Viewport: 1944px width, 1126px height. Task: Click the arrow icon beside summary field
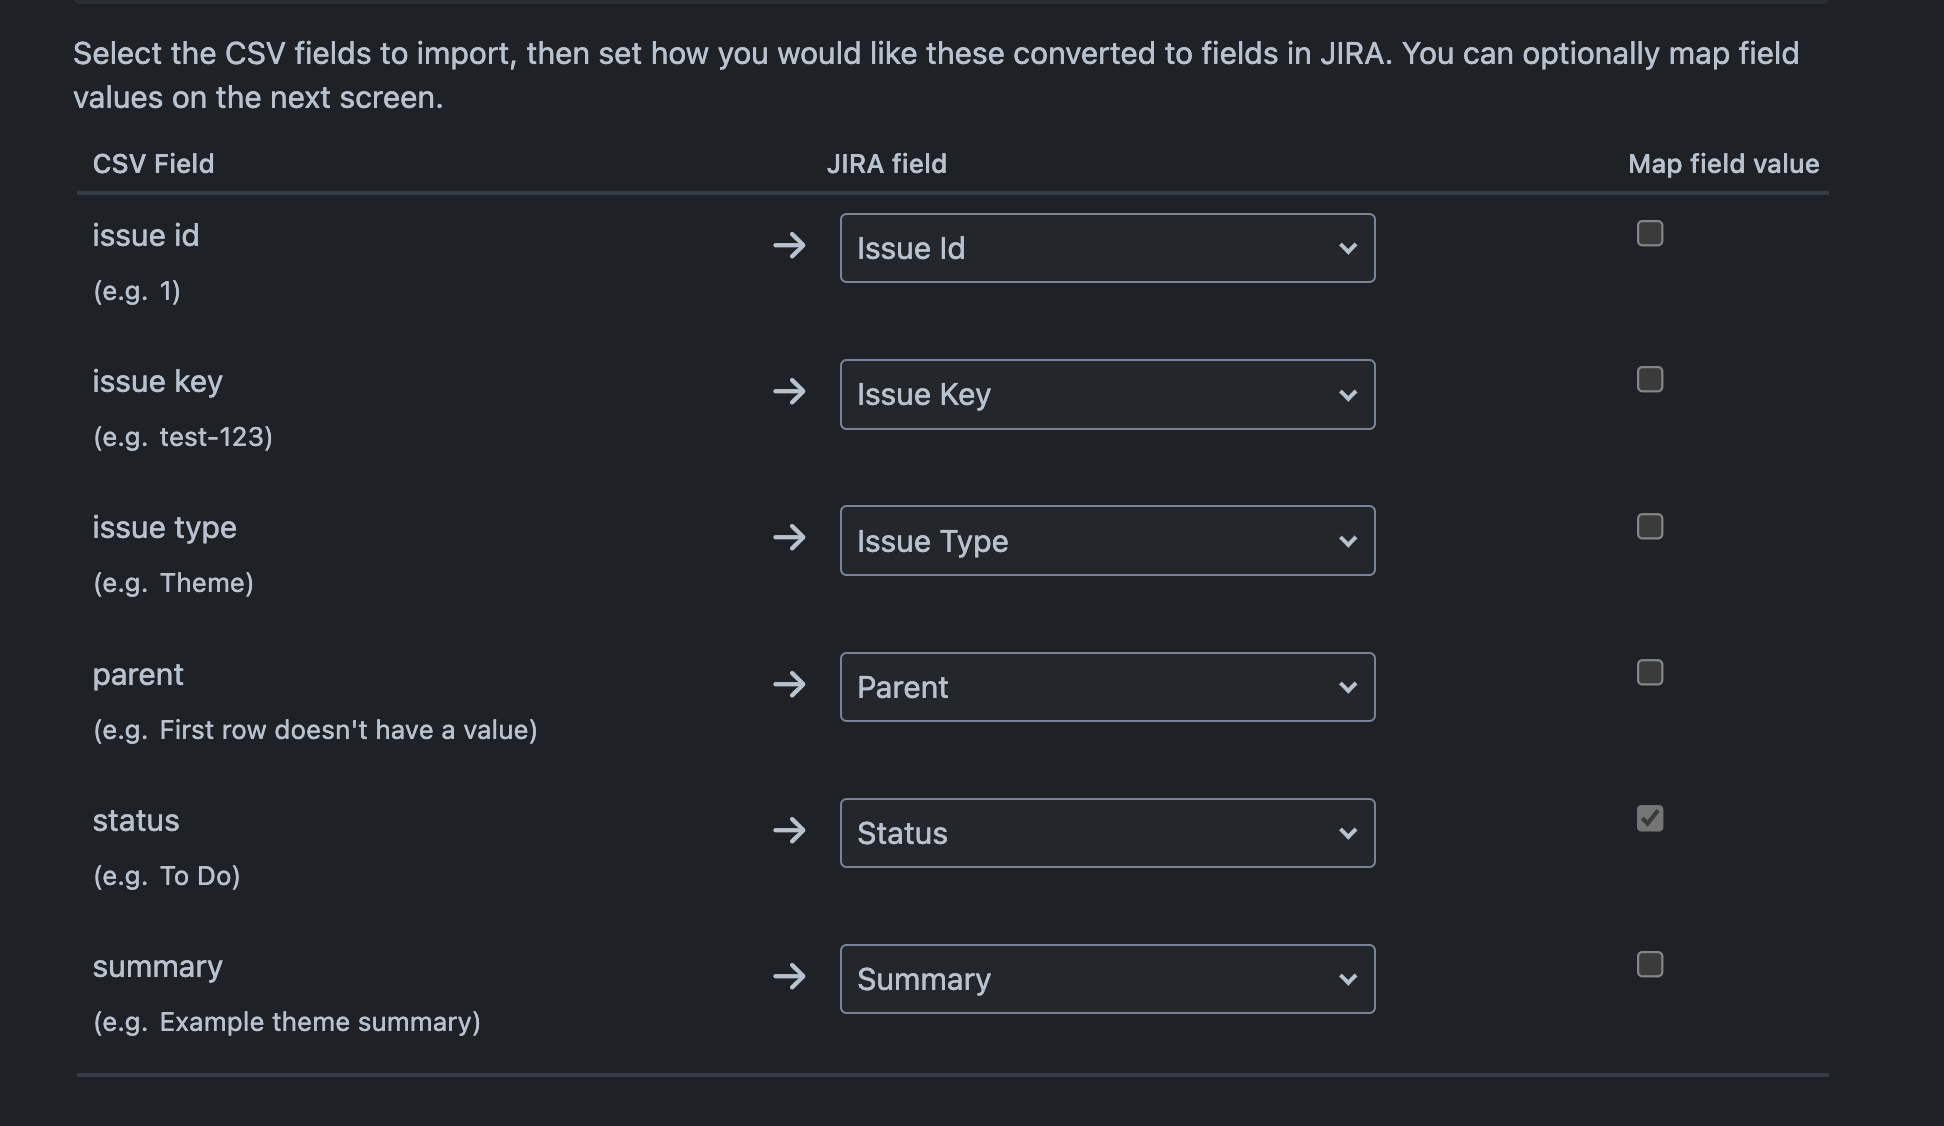click(x=789, y=976)
